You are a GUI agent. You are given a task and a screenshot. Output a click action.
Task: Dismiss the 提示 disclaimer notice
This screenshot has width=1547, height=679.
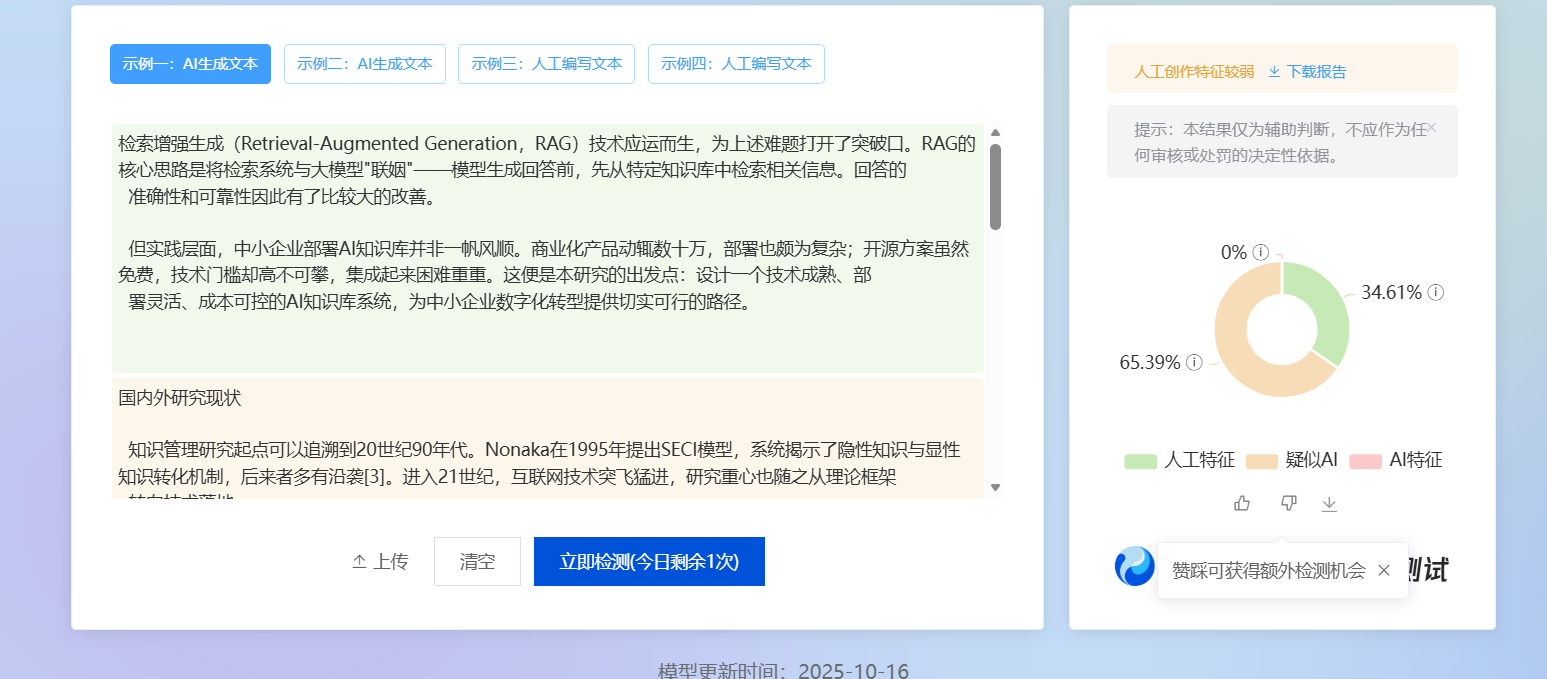point(1432,128)
